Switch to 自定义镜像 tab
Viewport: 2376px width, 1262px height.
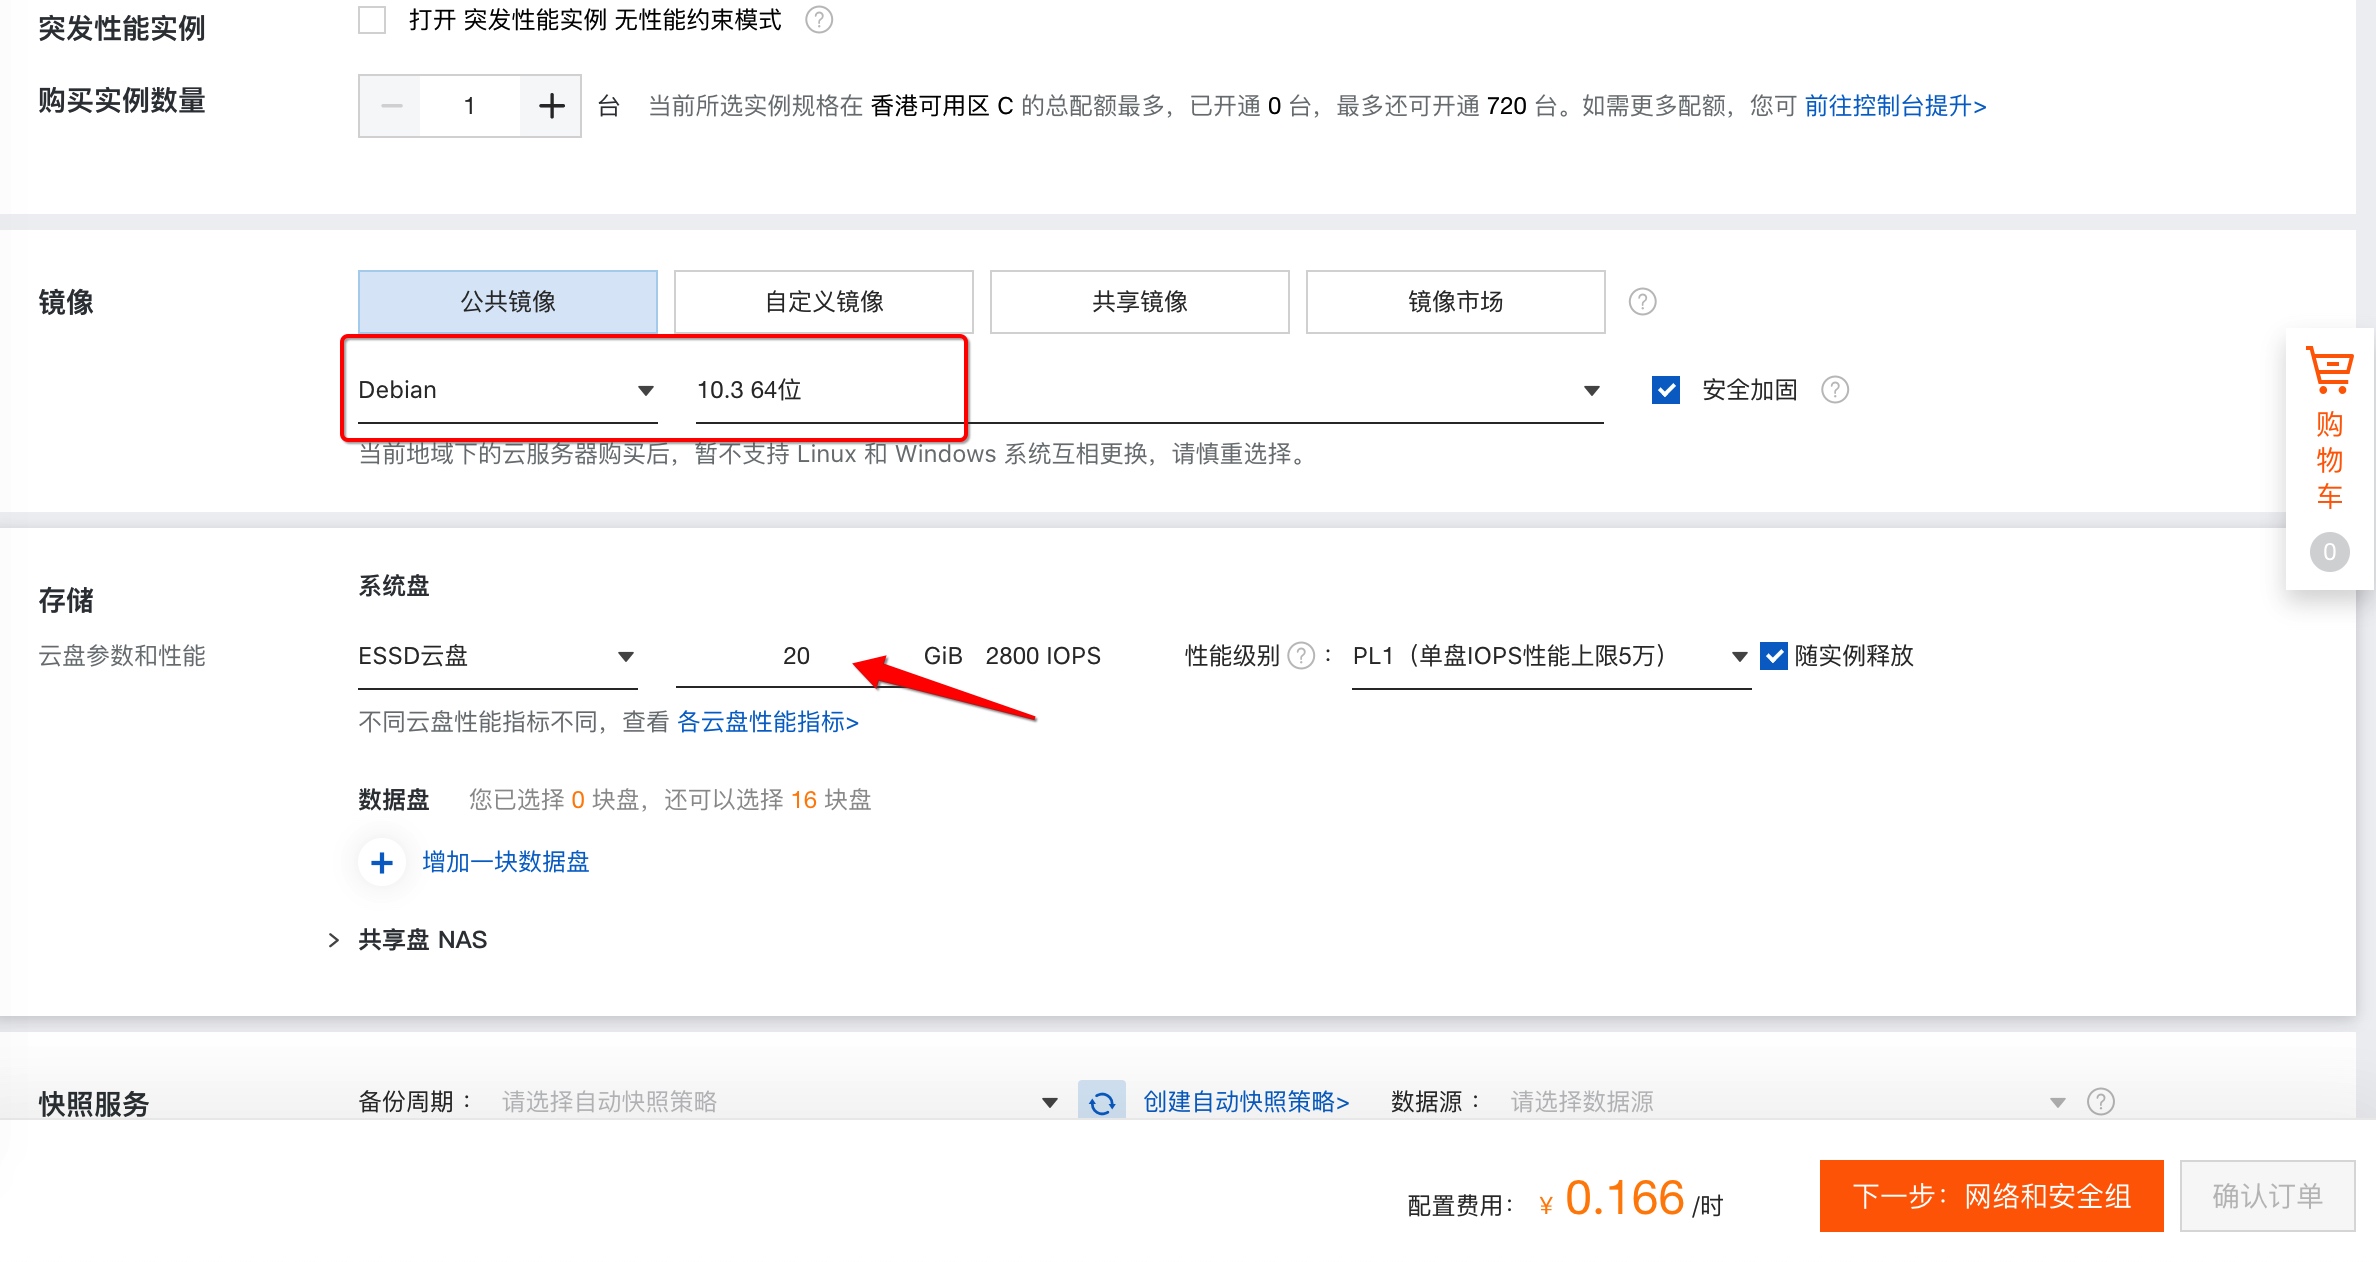click(824, 302)
